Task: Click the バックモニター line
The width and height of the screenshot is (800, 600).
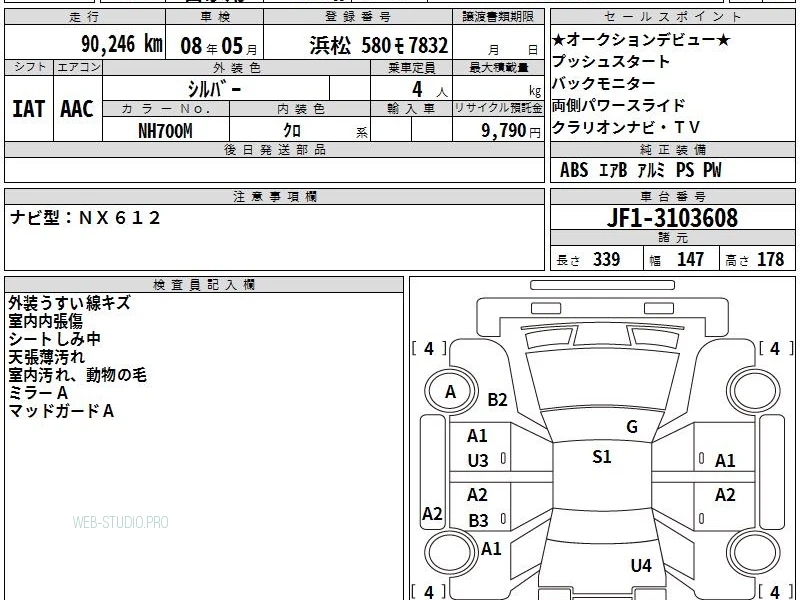Action: coord(603,83)
